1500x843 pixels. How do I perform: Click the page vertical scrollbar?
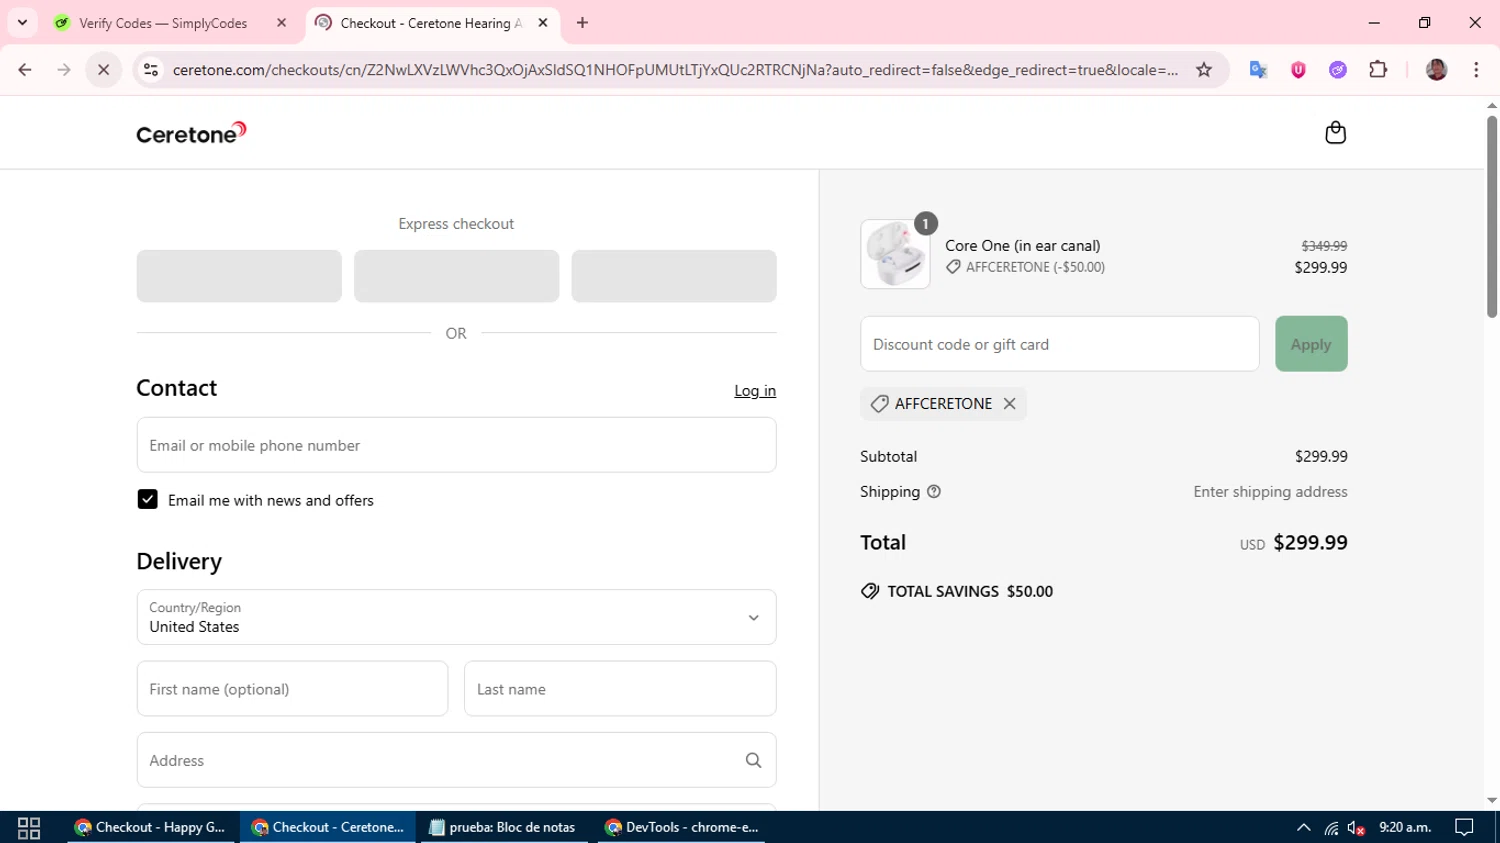point(1492,218)
